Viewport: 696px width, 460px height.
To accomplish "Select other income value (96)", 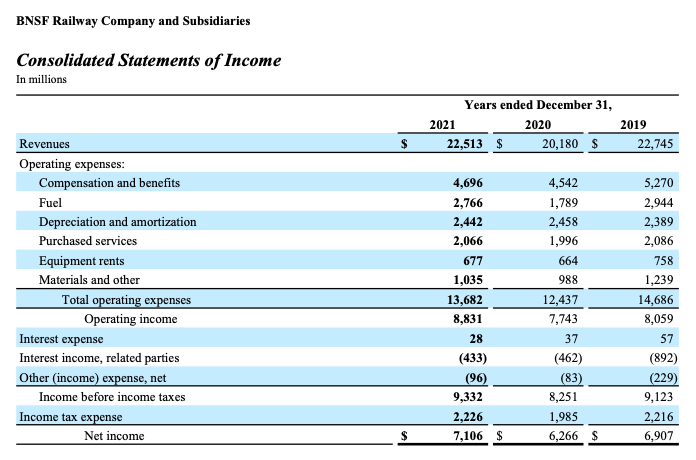I will [x=476, y=378].
